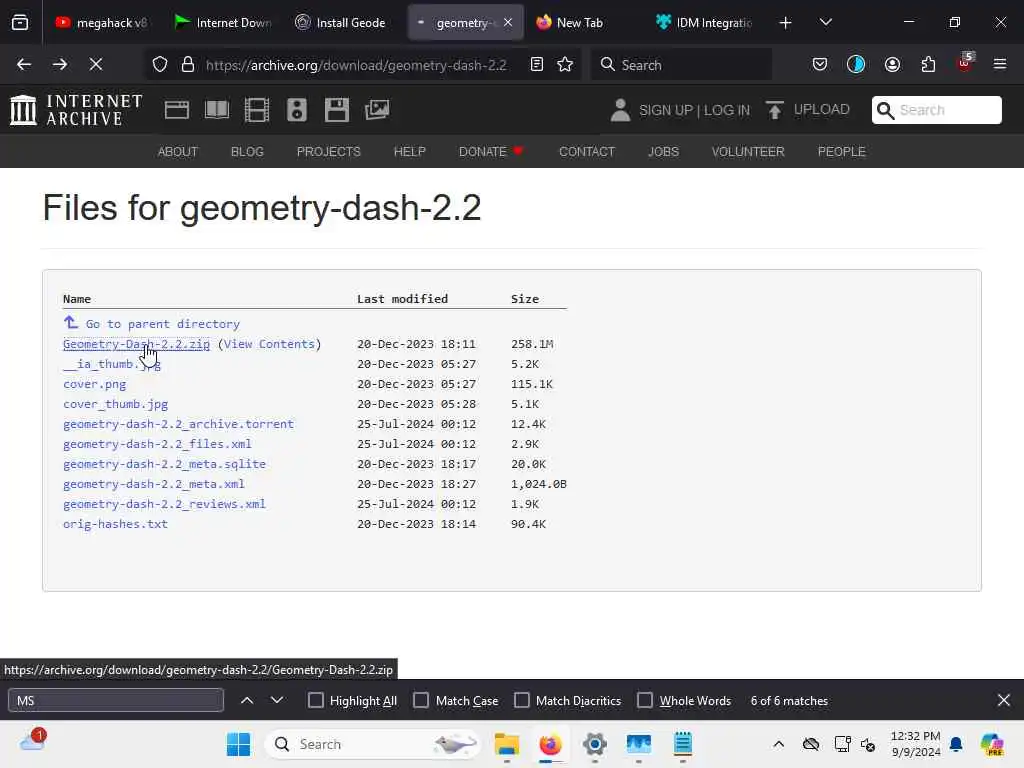Save page to Pocket
Screen dimensions: 1024x768
point(820,65)
